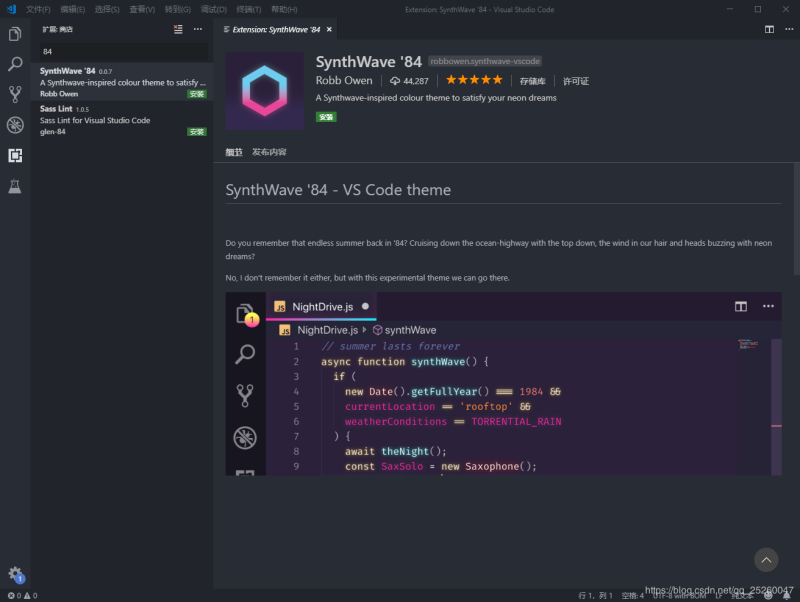Click Robb Owen under SynthWave '84 list item
The image size is (800, 602).
point(59,94)
